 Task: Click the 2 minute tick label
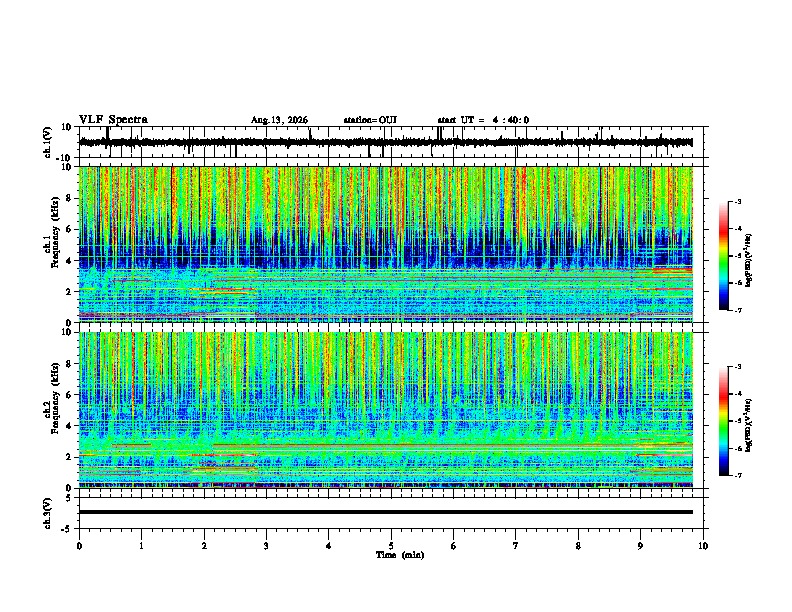[x=204, y=546]
